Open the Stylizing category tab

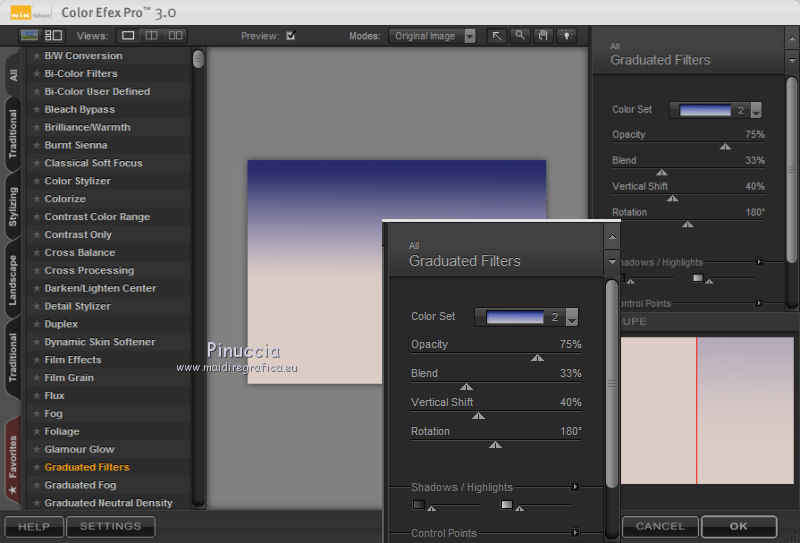(13, 206)
